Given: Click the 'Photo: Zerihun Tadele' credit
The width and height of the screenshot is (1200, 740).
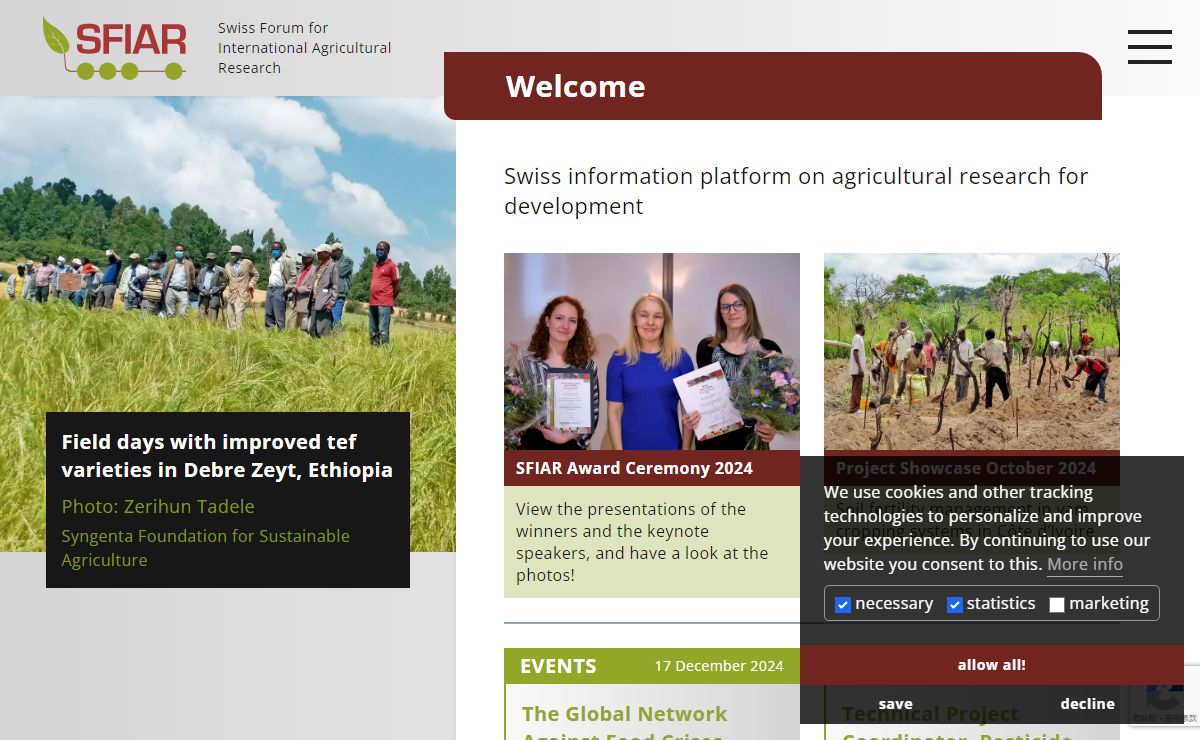Looking at the screenshot, I should point(158,506).
